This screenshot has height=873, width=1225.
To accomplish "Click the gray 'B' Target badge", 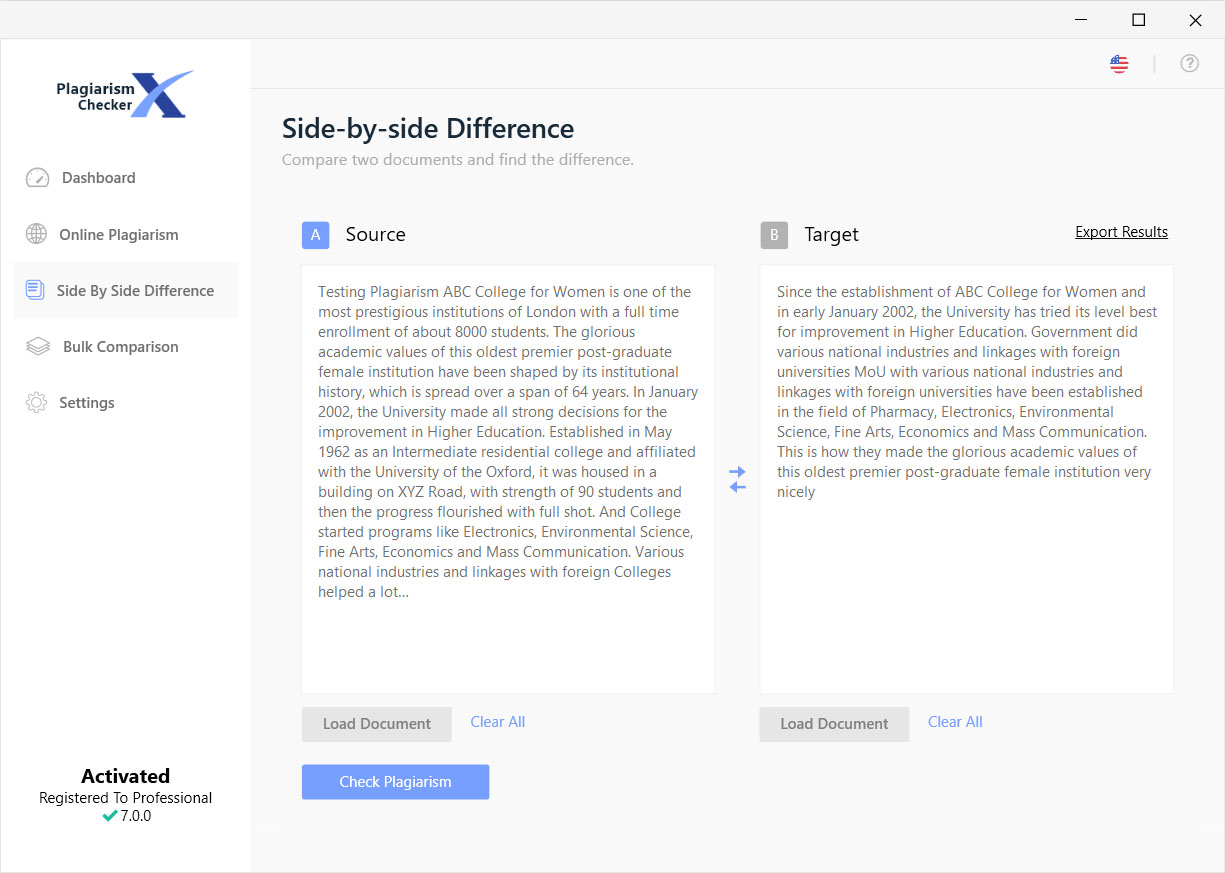I will 774,234.
